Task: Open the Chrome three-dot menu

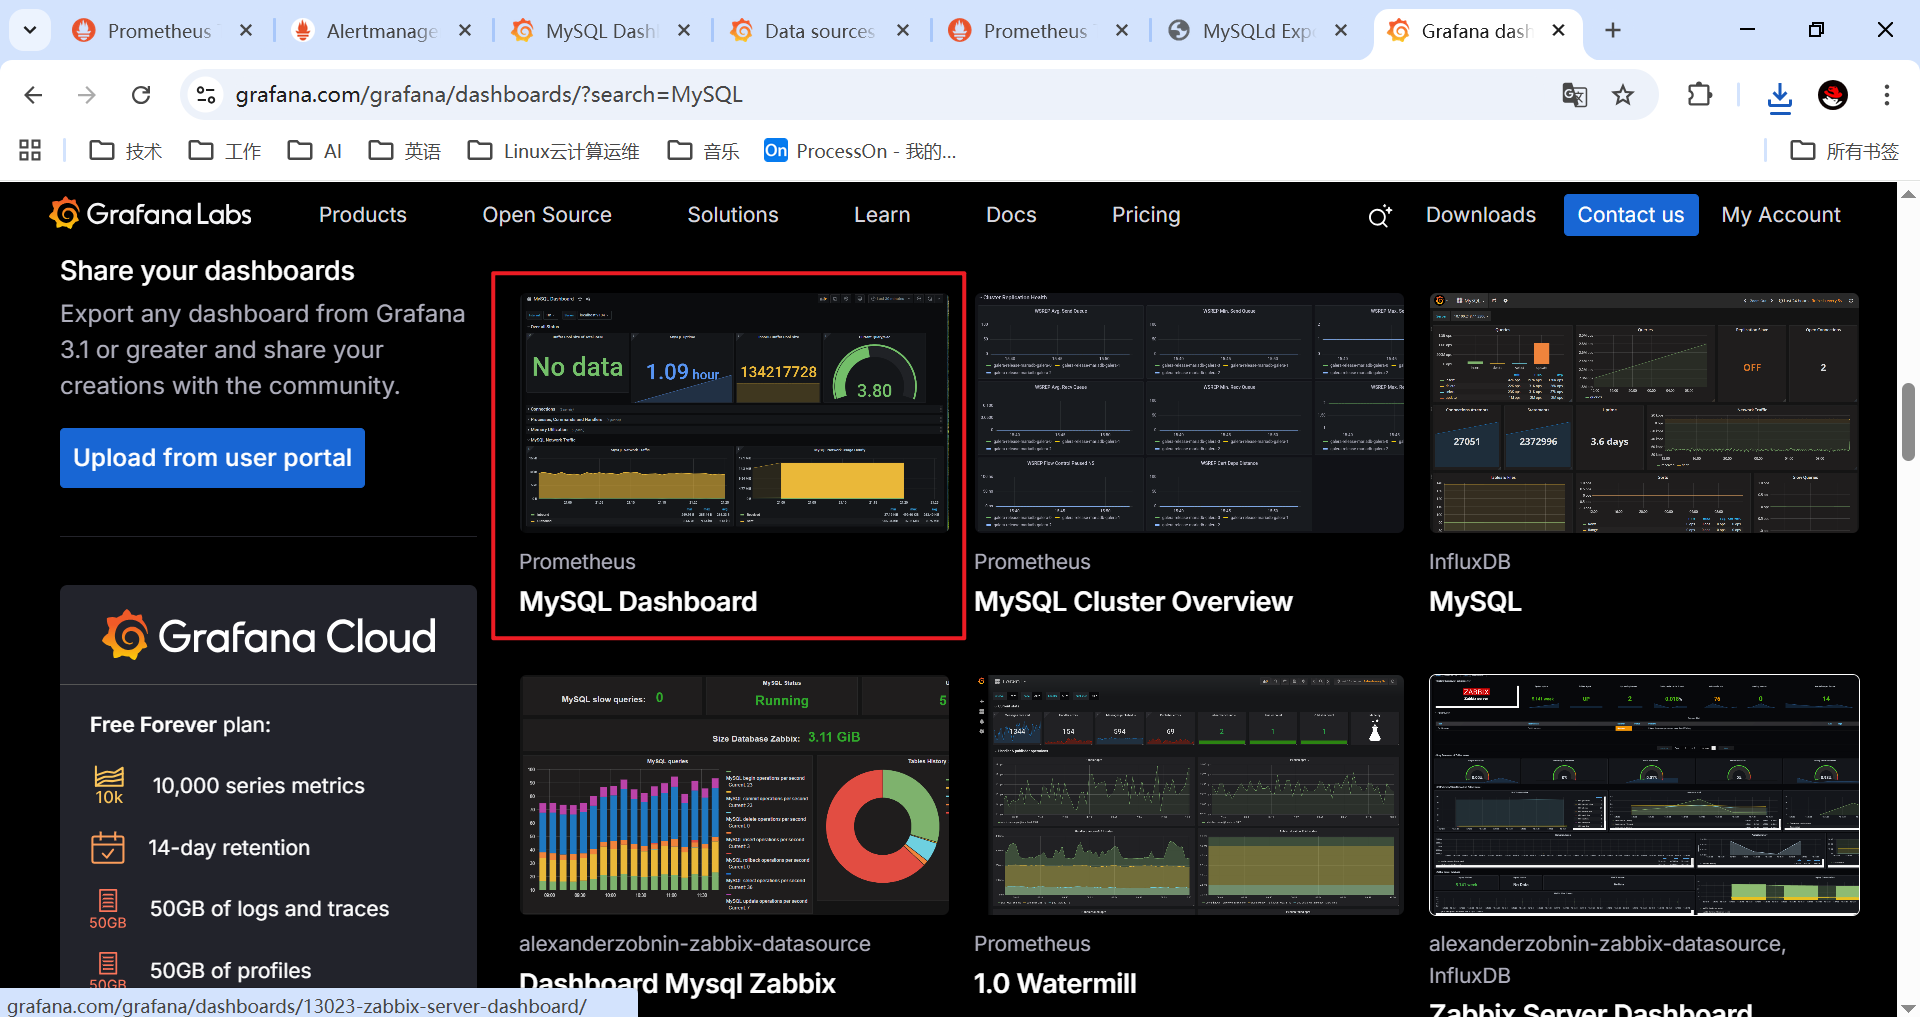Action: tap(1887, 95)
